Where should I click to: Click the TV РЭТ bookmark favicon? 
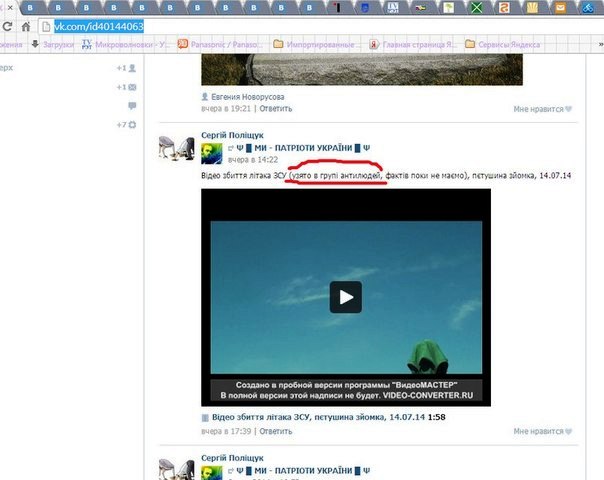(87, 44)
